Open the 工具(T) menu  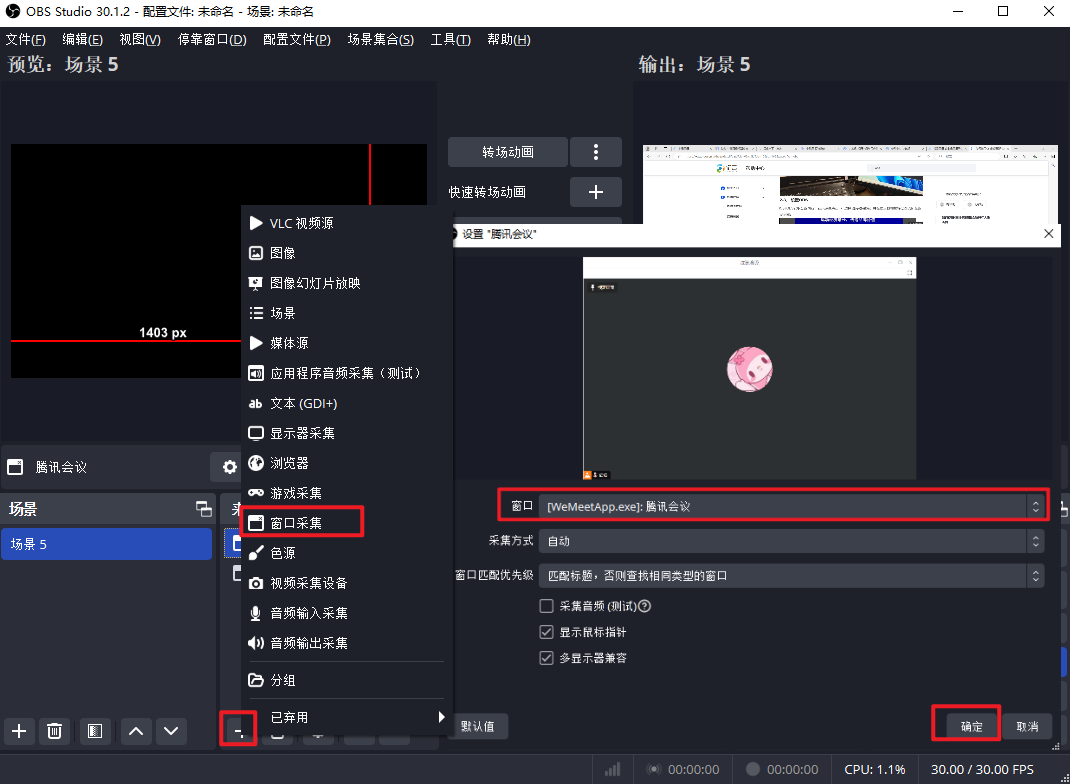450,40
